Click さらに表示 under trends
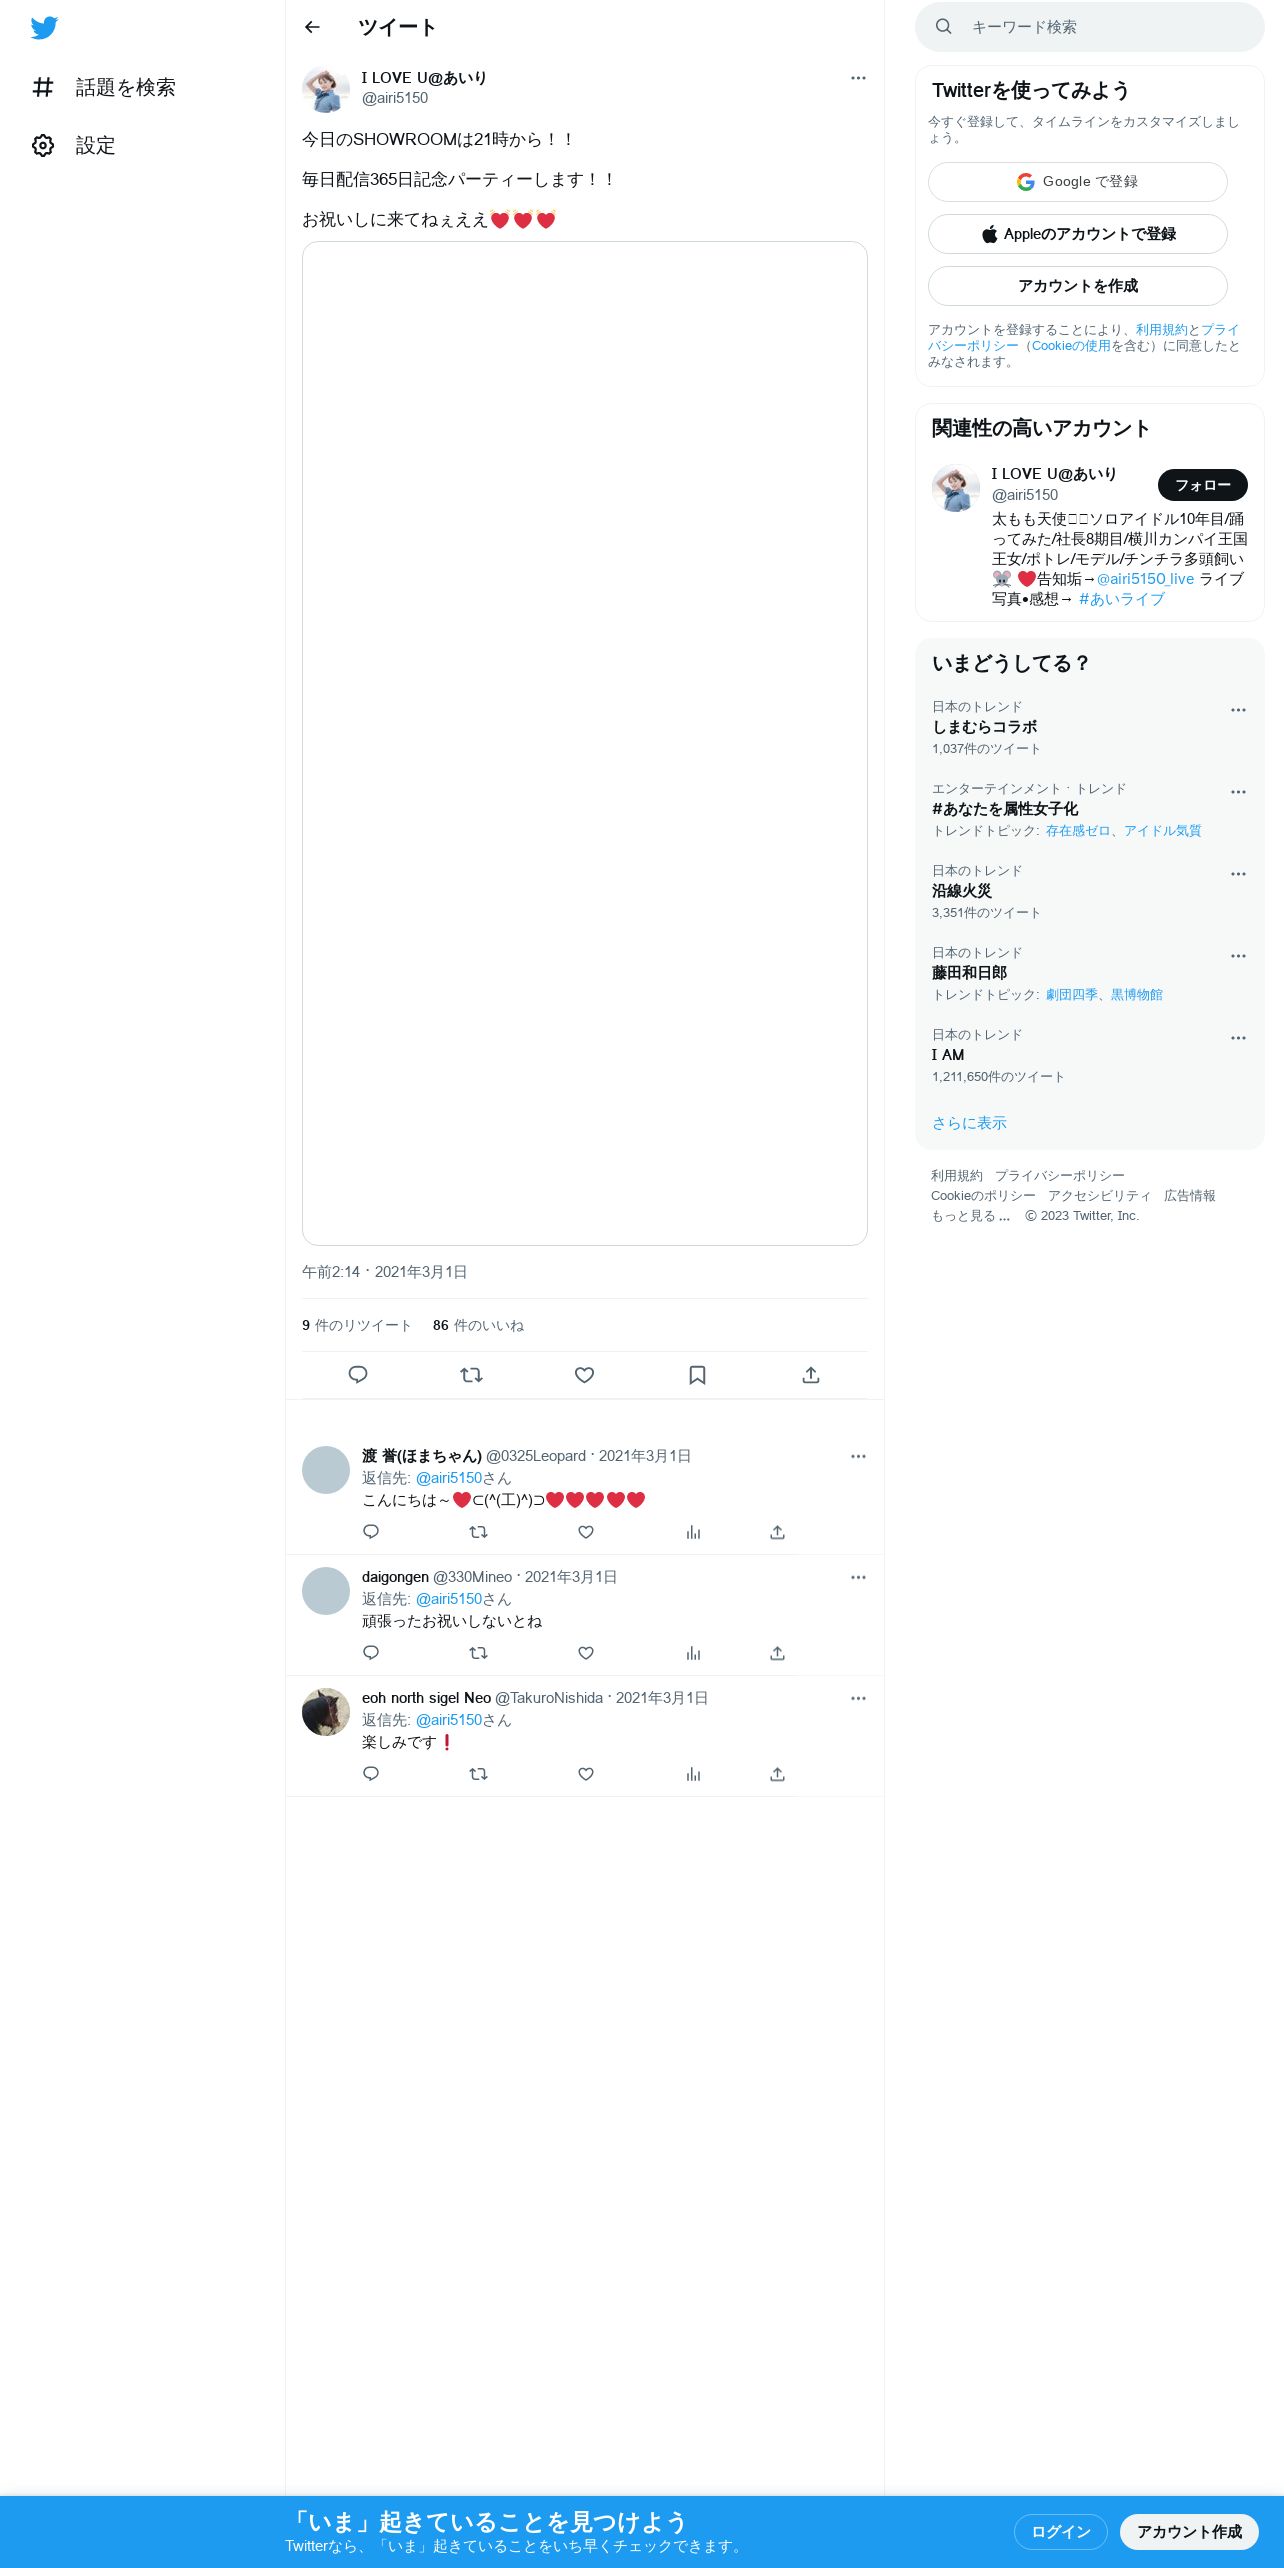 pos(969,1123)
